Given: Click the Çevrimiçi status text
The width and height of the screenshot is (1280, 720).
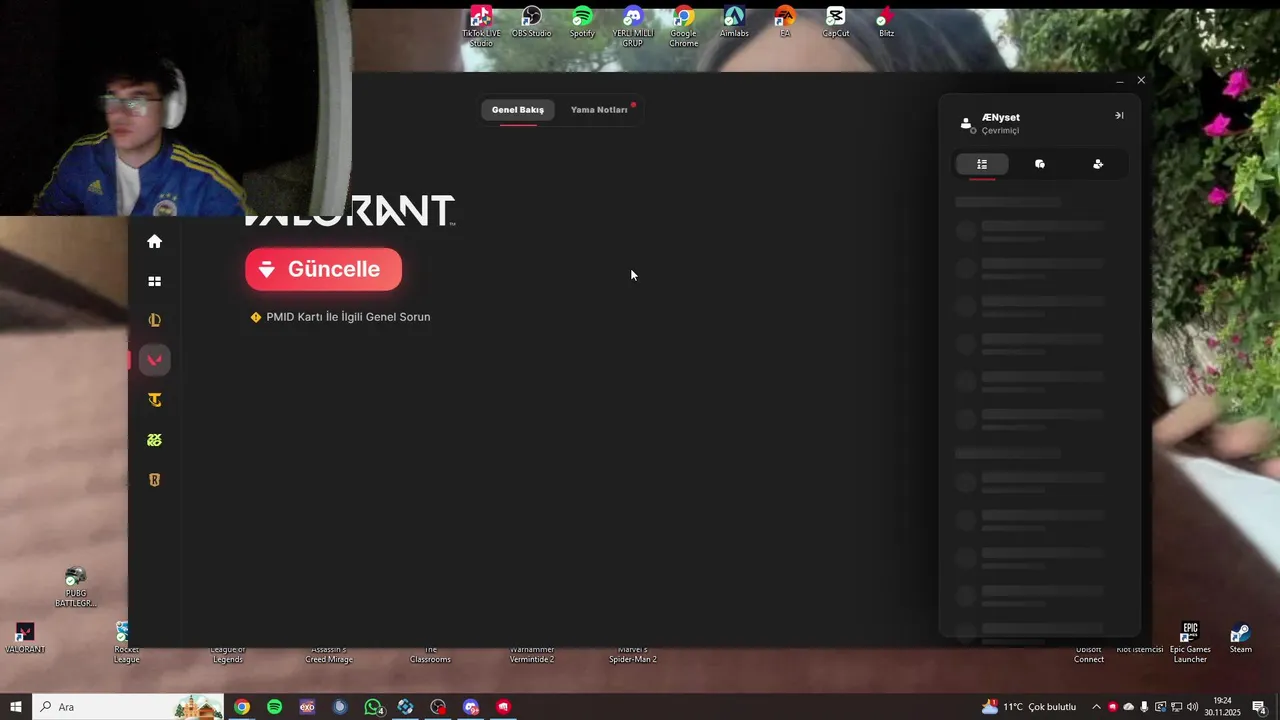Looking at the screenshot, I should (1000, 131).
